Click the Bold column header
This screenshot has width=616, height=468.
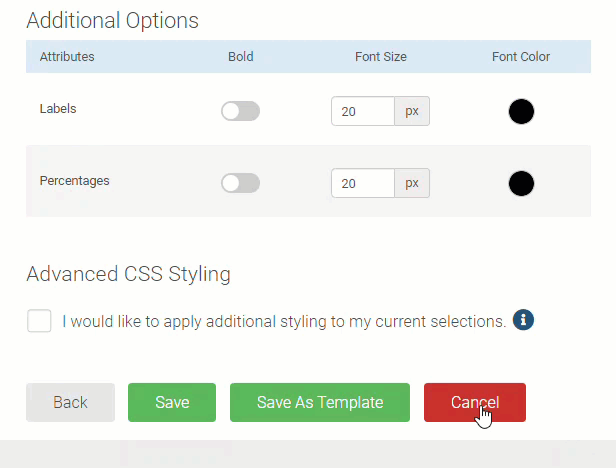pyautogui.click(x=241, y=57)
